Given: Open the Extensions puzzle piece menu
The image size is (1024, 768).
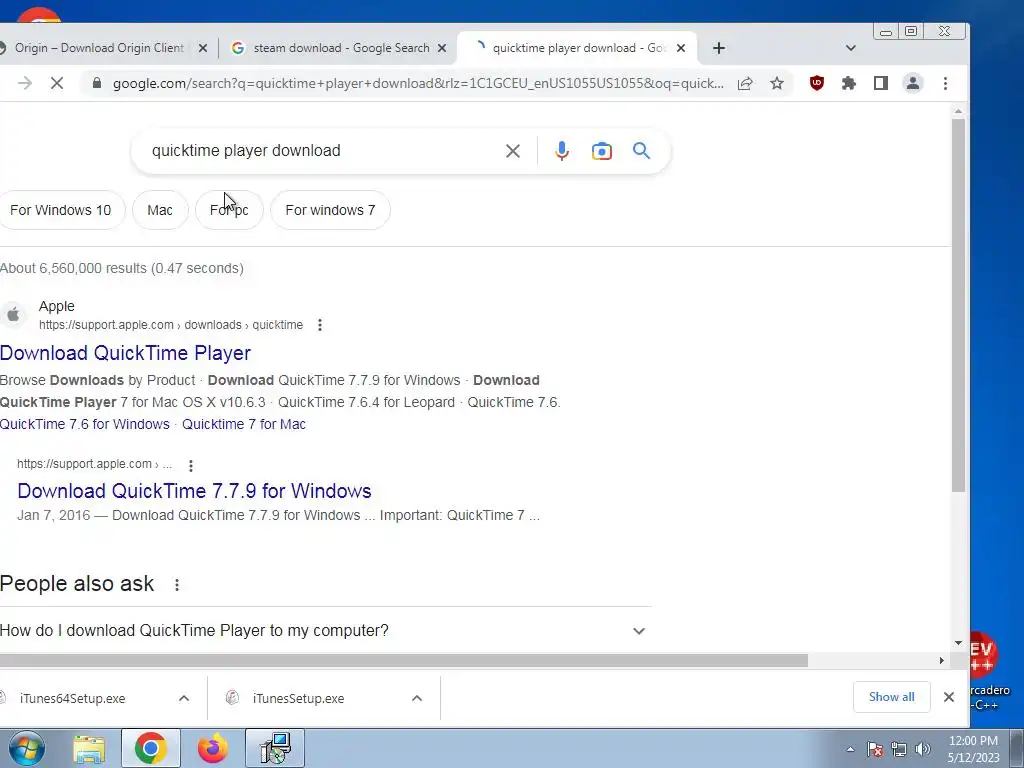Looking at the screenshot, I should coord(848,83).
